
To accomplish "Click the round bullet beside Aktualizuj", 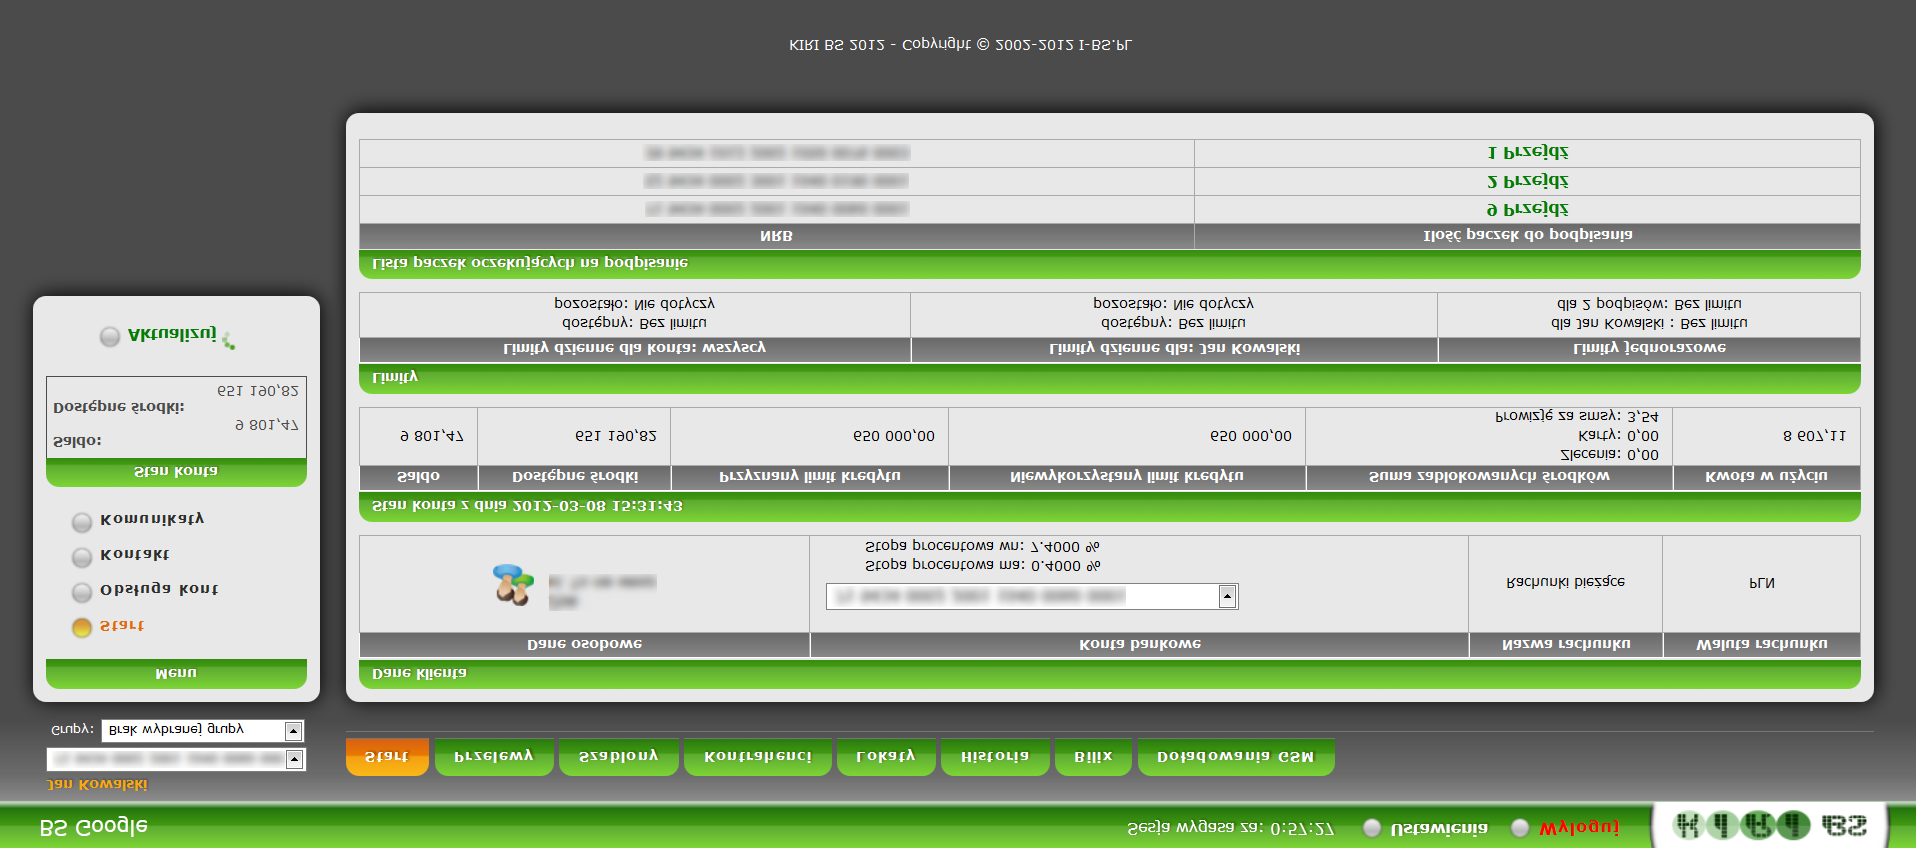I will pos(110,337).
